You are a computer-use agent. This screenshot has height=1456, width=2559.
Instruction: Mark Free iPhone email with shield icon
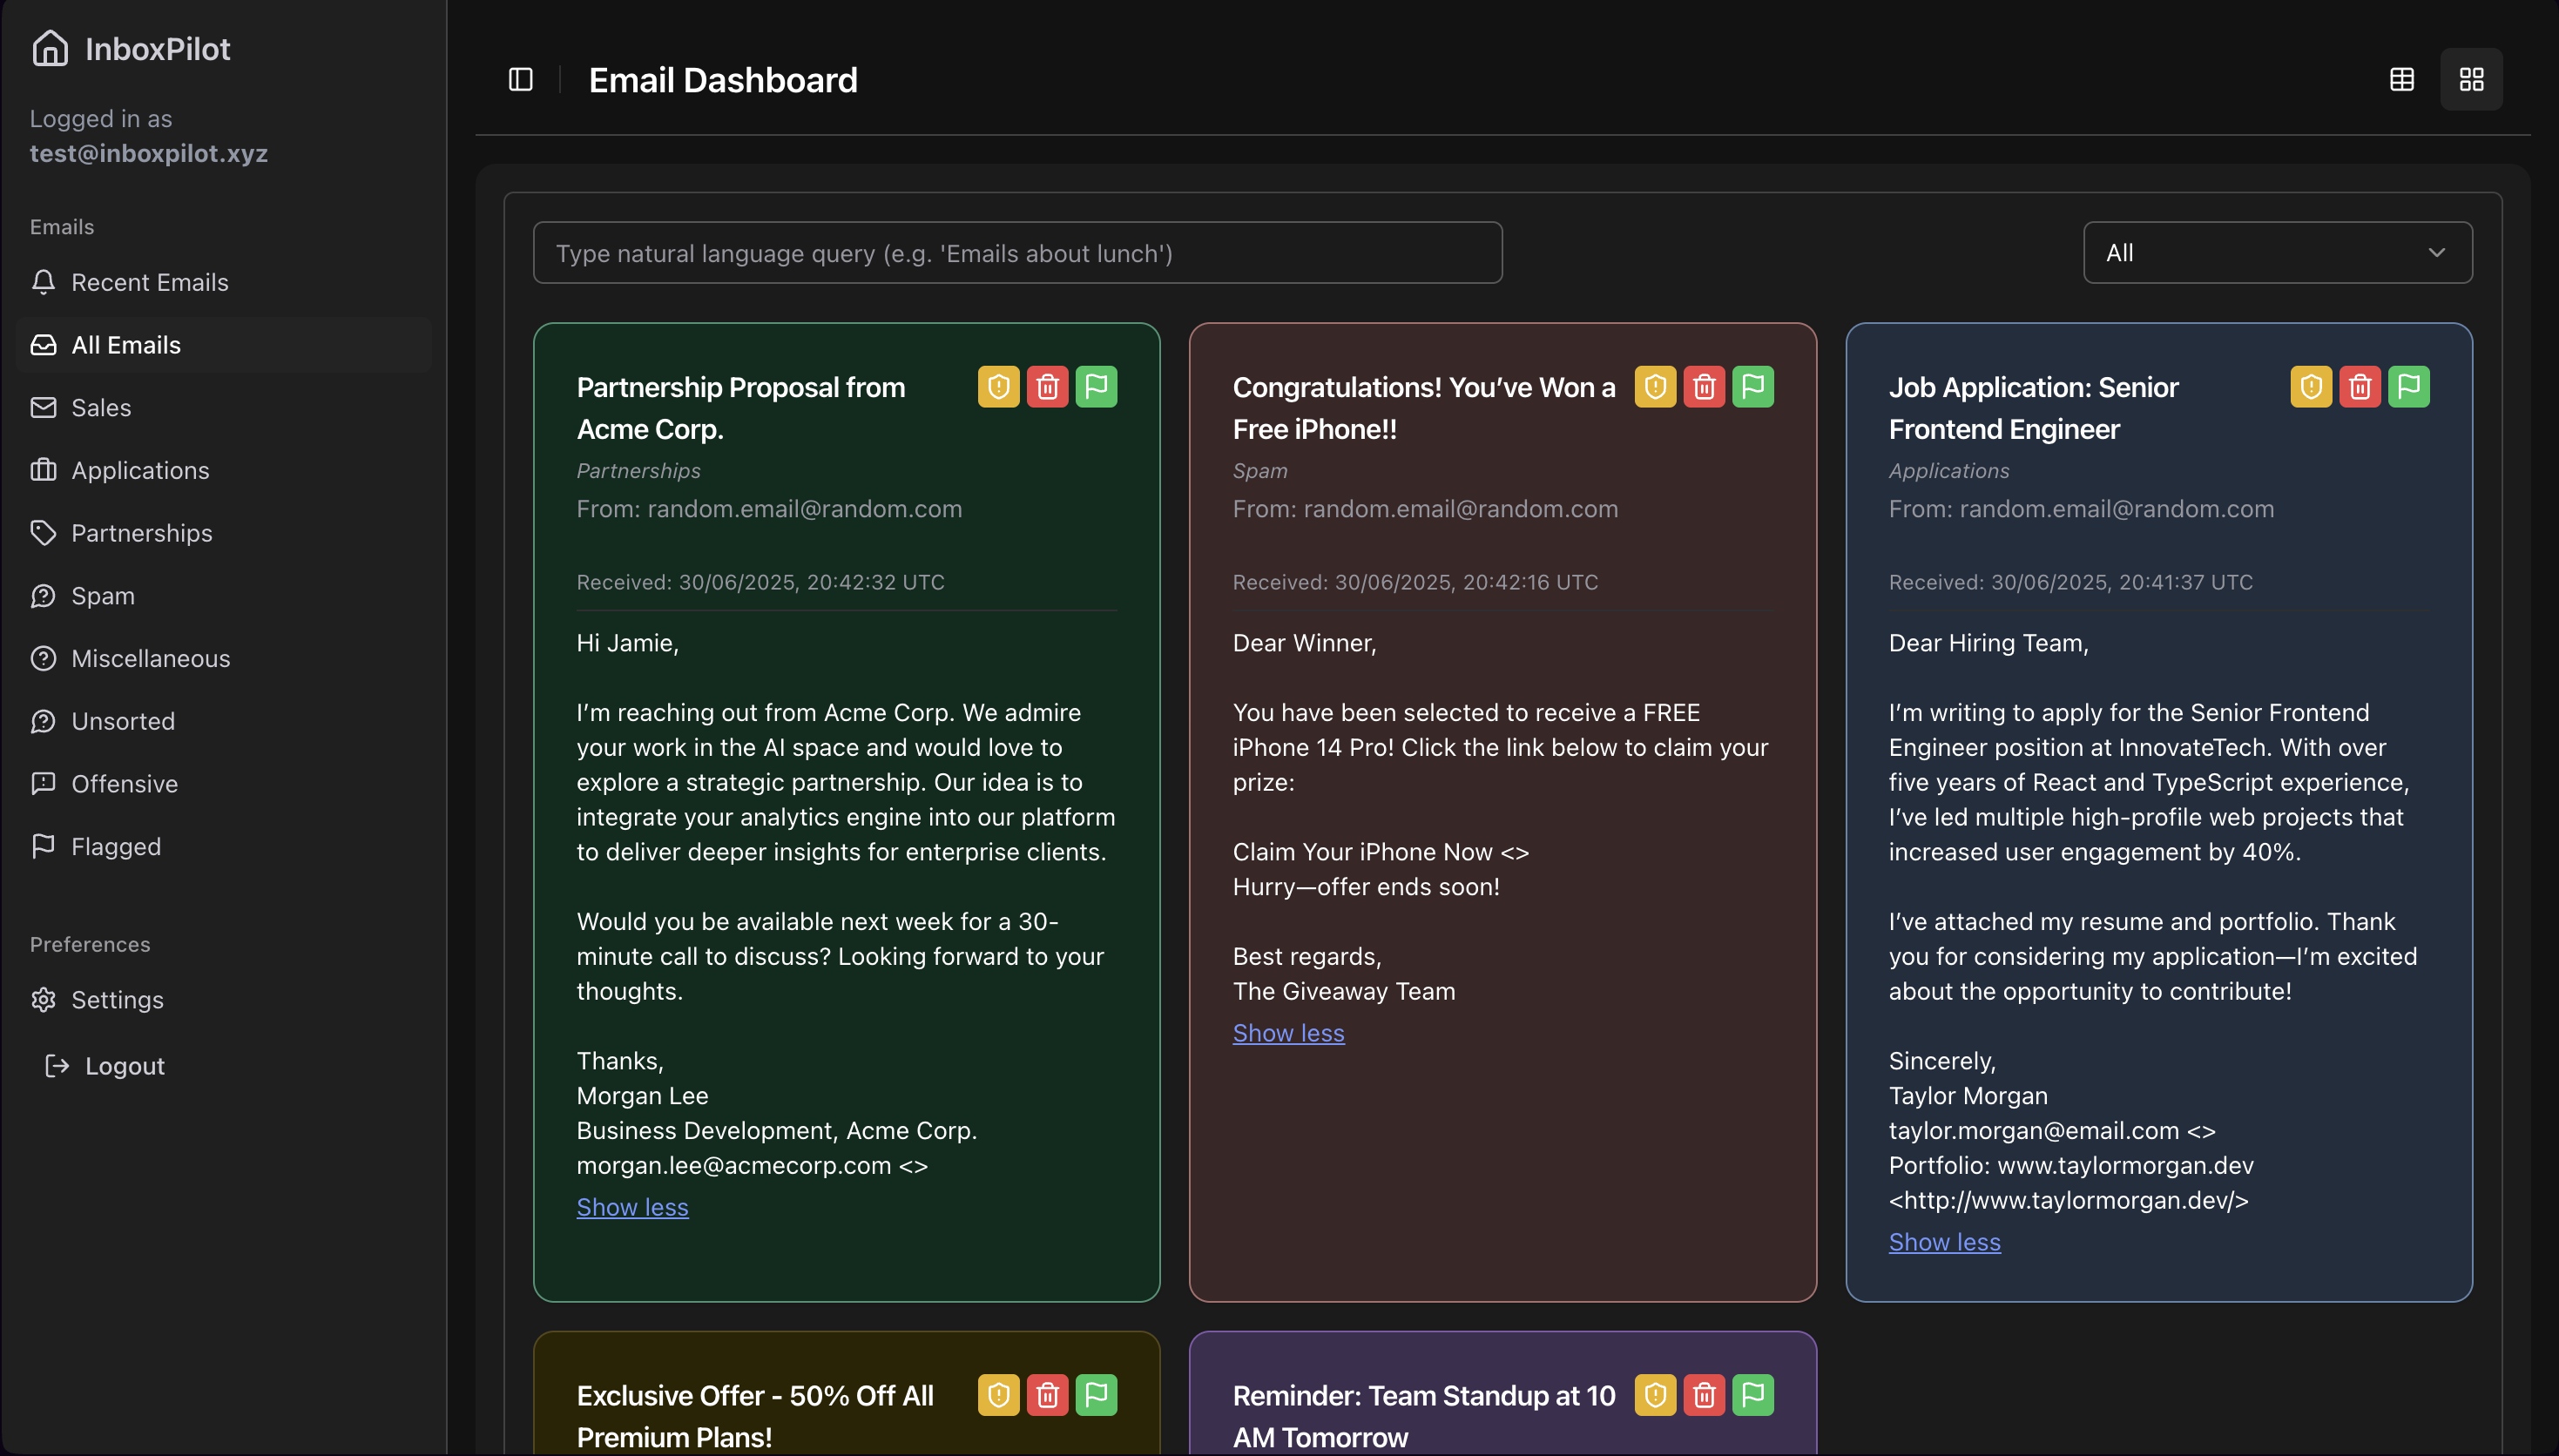[x=1655, y=387]
